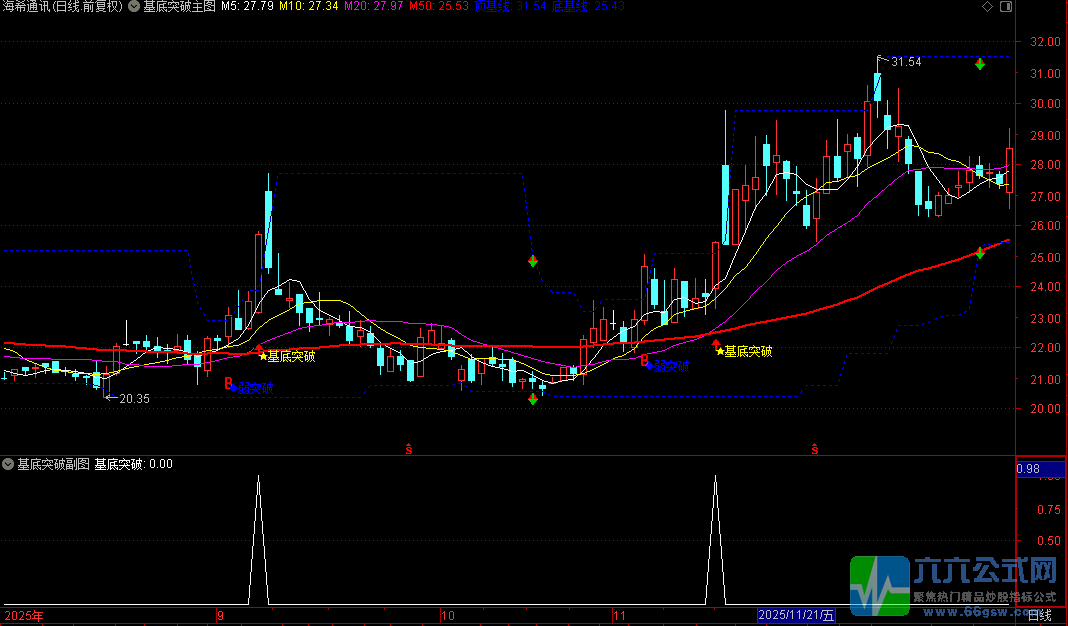1068x626 pixels.
Task: Click the 基底突破副图 sub-chart indicator name
Action: pyautogui.click(x=53, y=464)
